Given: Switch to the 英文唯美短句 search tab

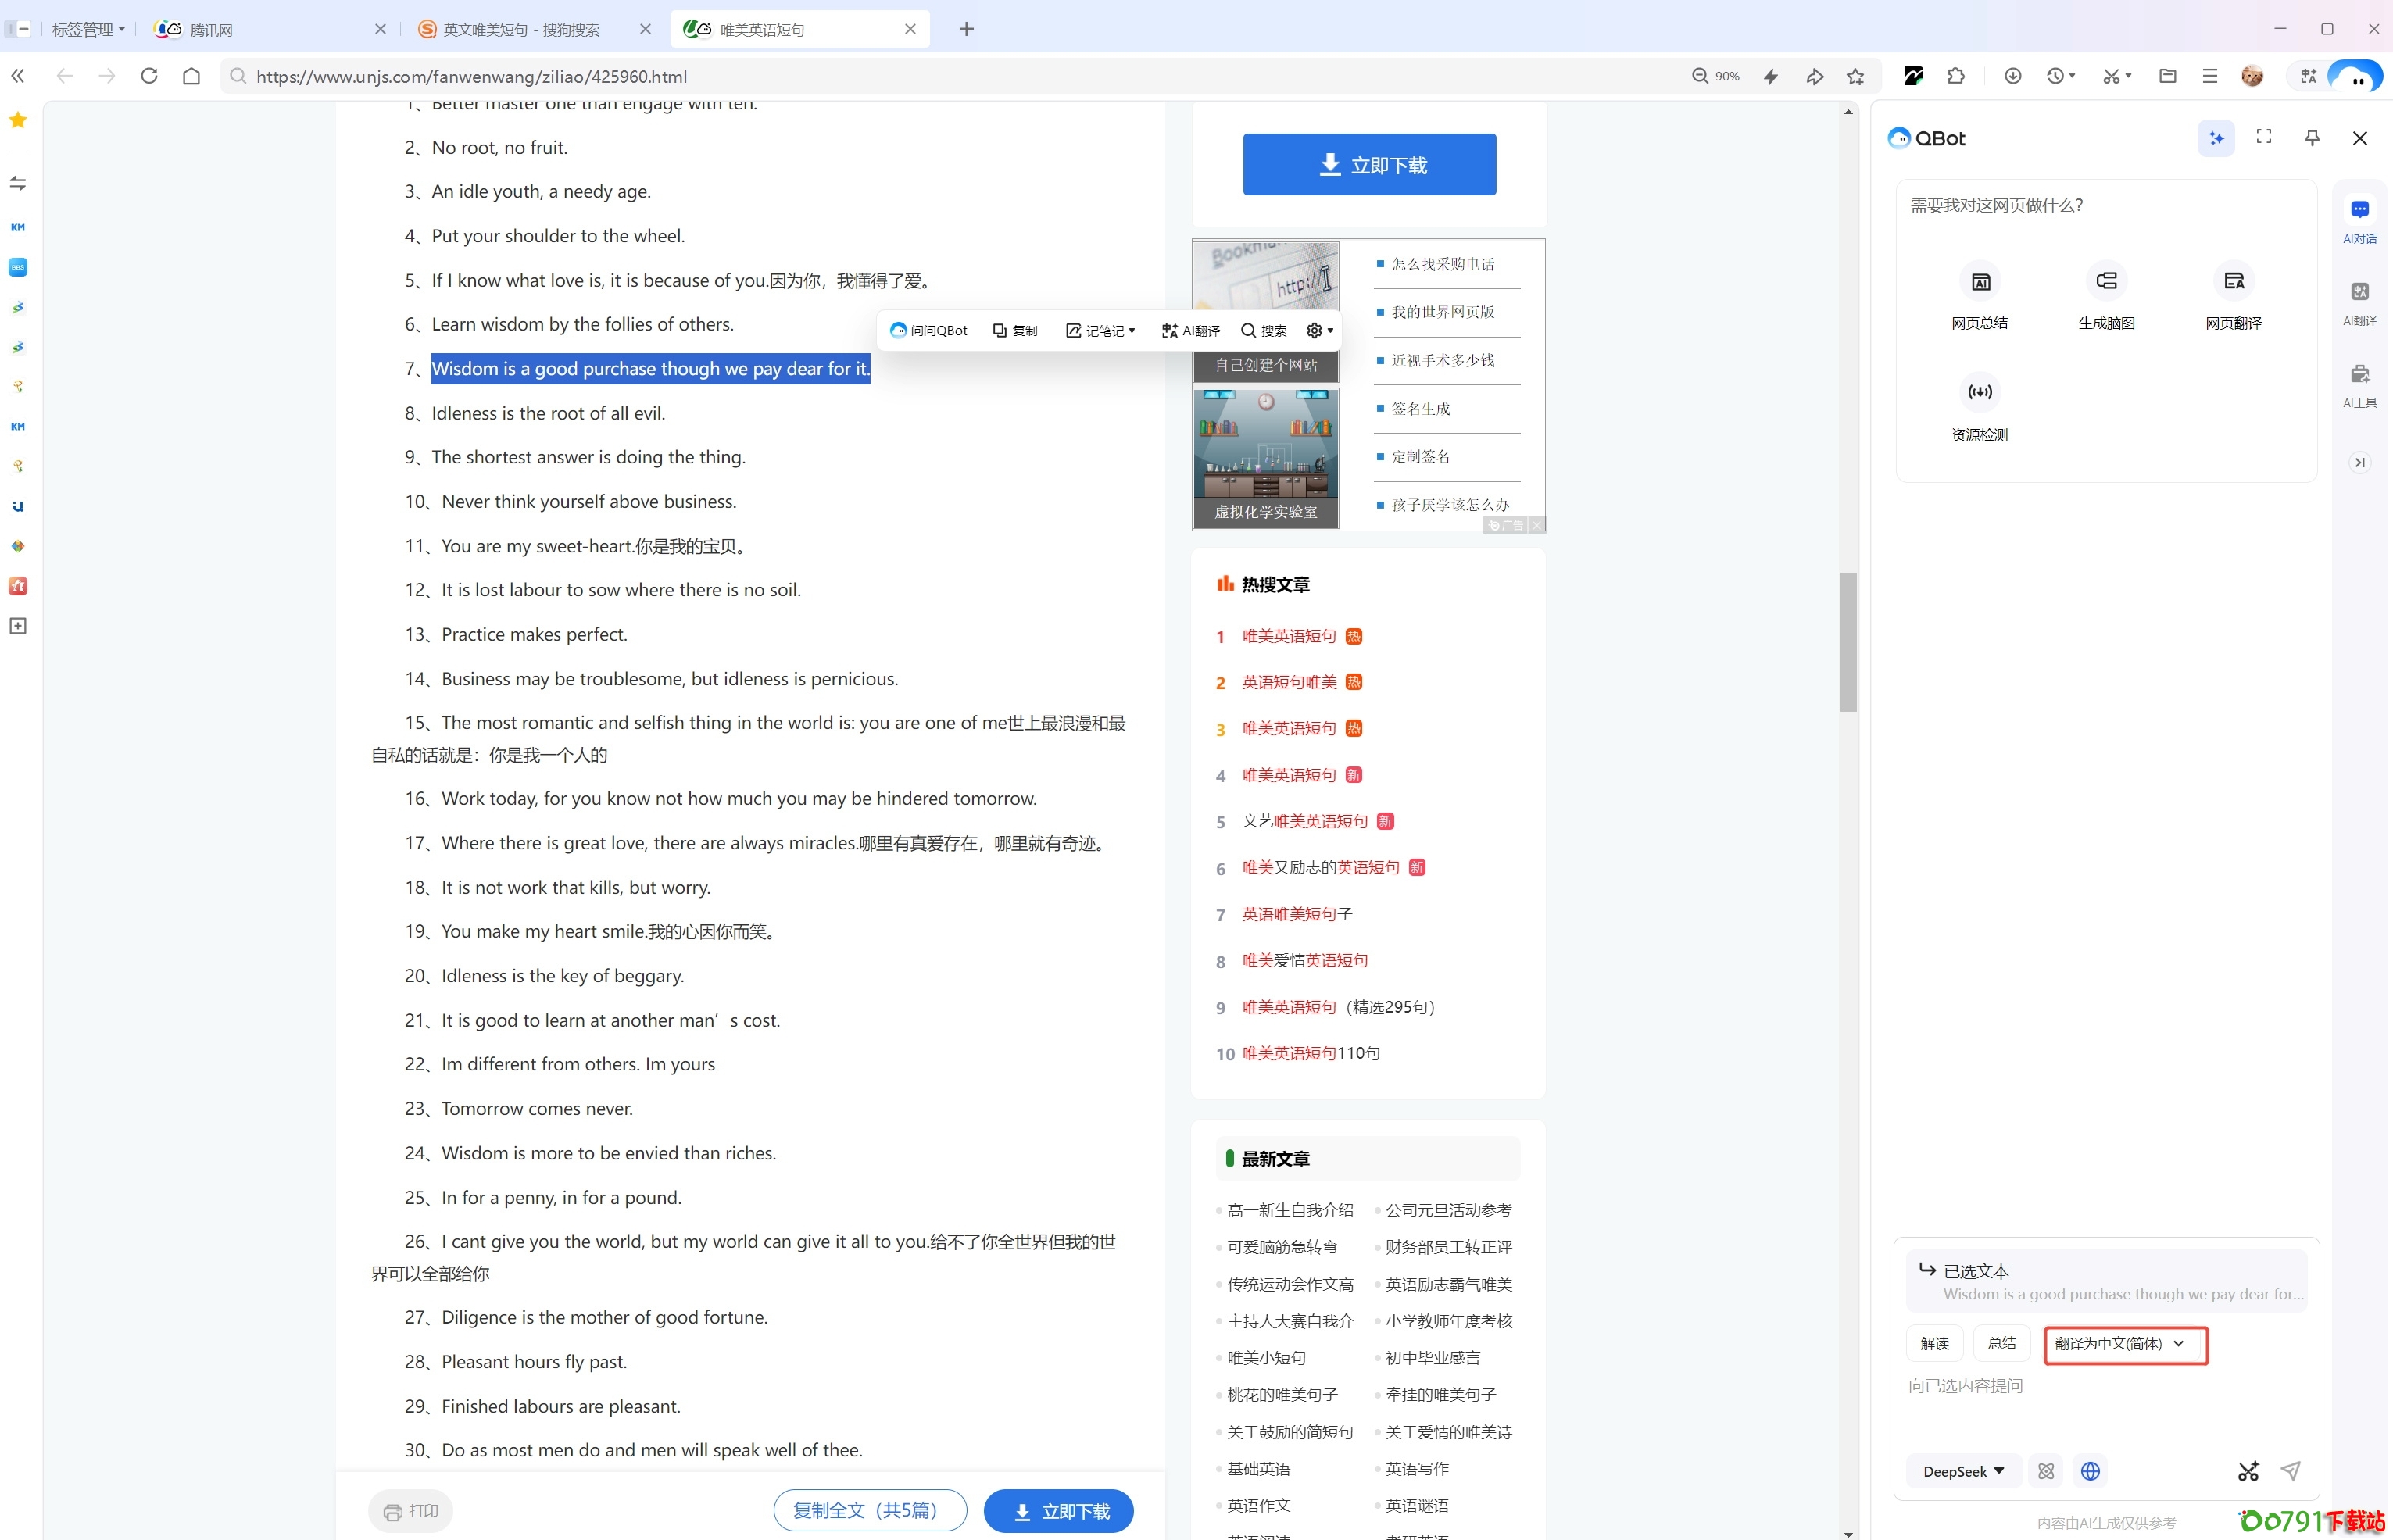Looking at the screenshot, I should [521, 30].
